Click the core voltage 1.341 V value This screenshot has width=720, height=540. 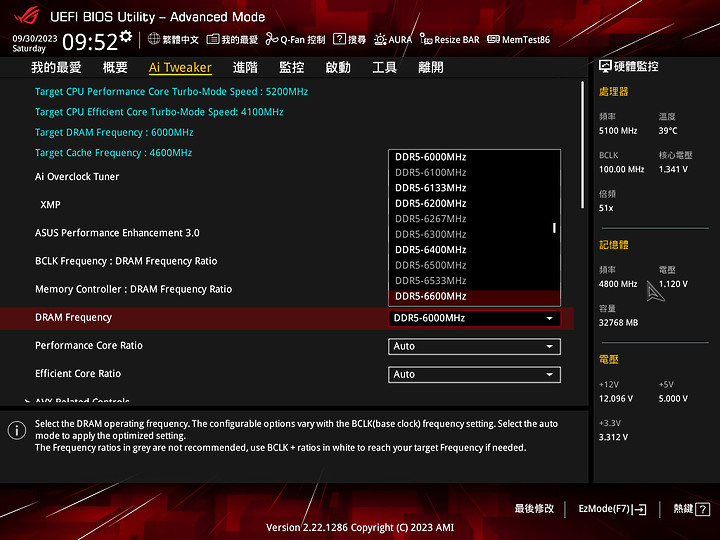point(673,169)
